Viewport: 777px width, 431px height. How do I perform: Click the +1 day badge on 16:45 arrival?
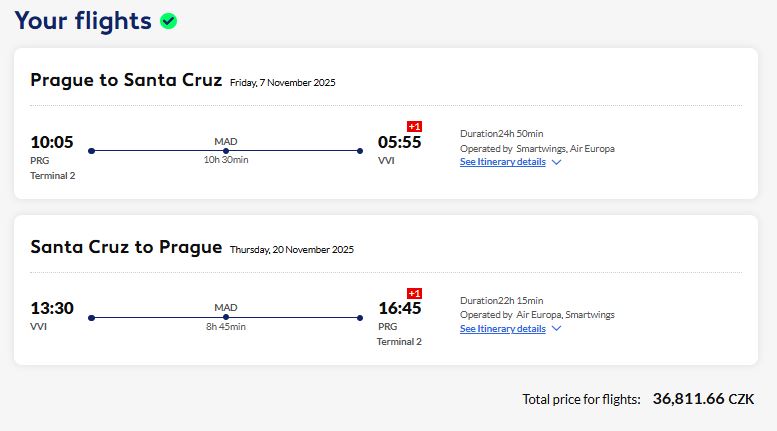coord(414,293)
